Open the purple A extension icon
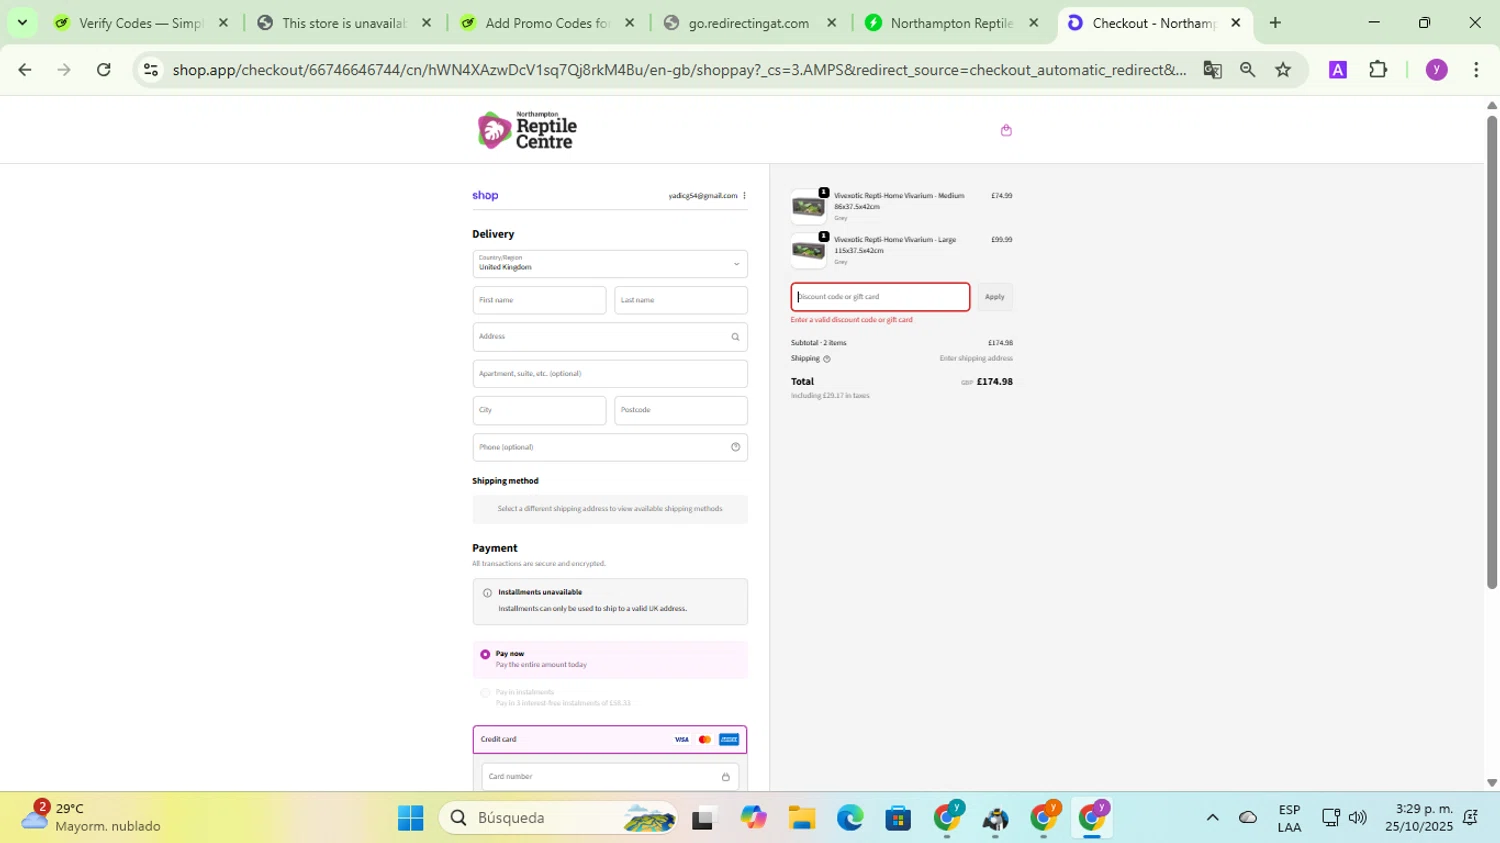1500x843 pixels. coord(1337,70)
